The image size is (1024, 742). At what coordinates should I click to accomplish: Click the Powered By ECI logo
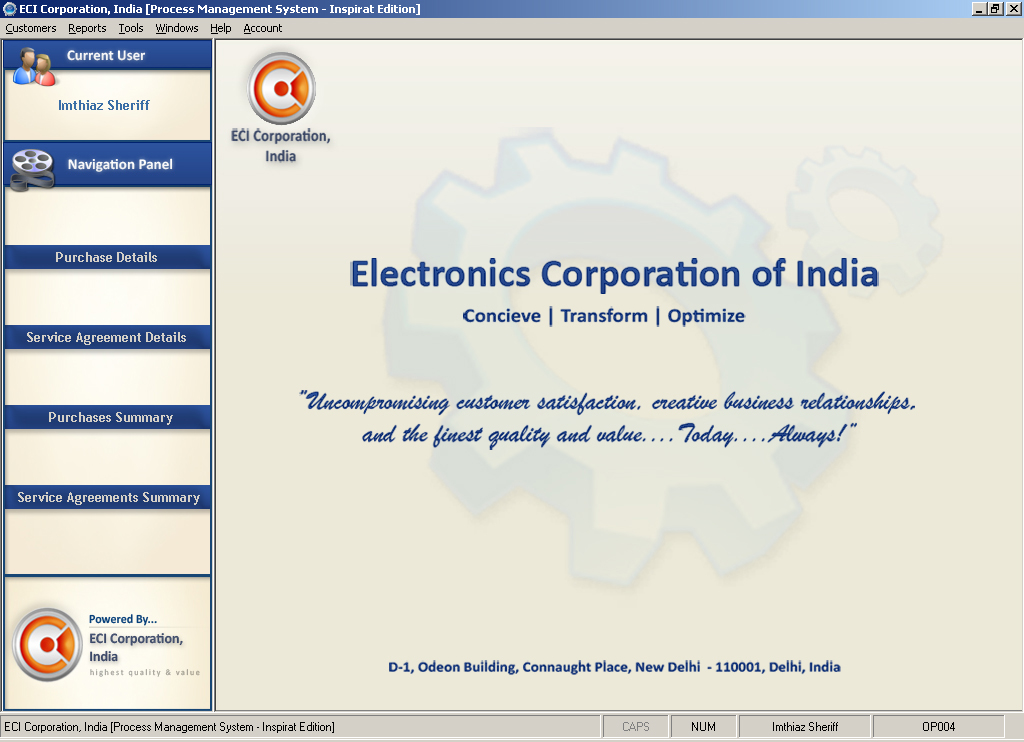pos(47,645)
